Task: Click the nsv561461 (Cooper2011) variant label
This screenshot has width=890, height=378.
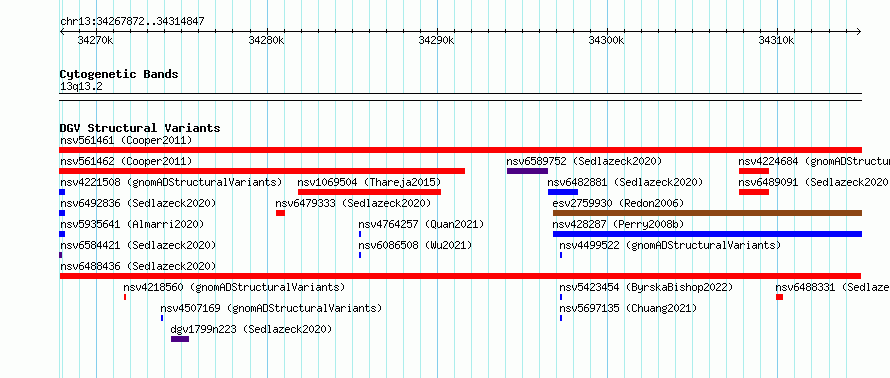Action: point(126,140)
